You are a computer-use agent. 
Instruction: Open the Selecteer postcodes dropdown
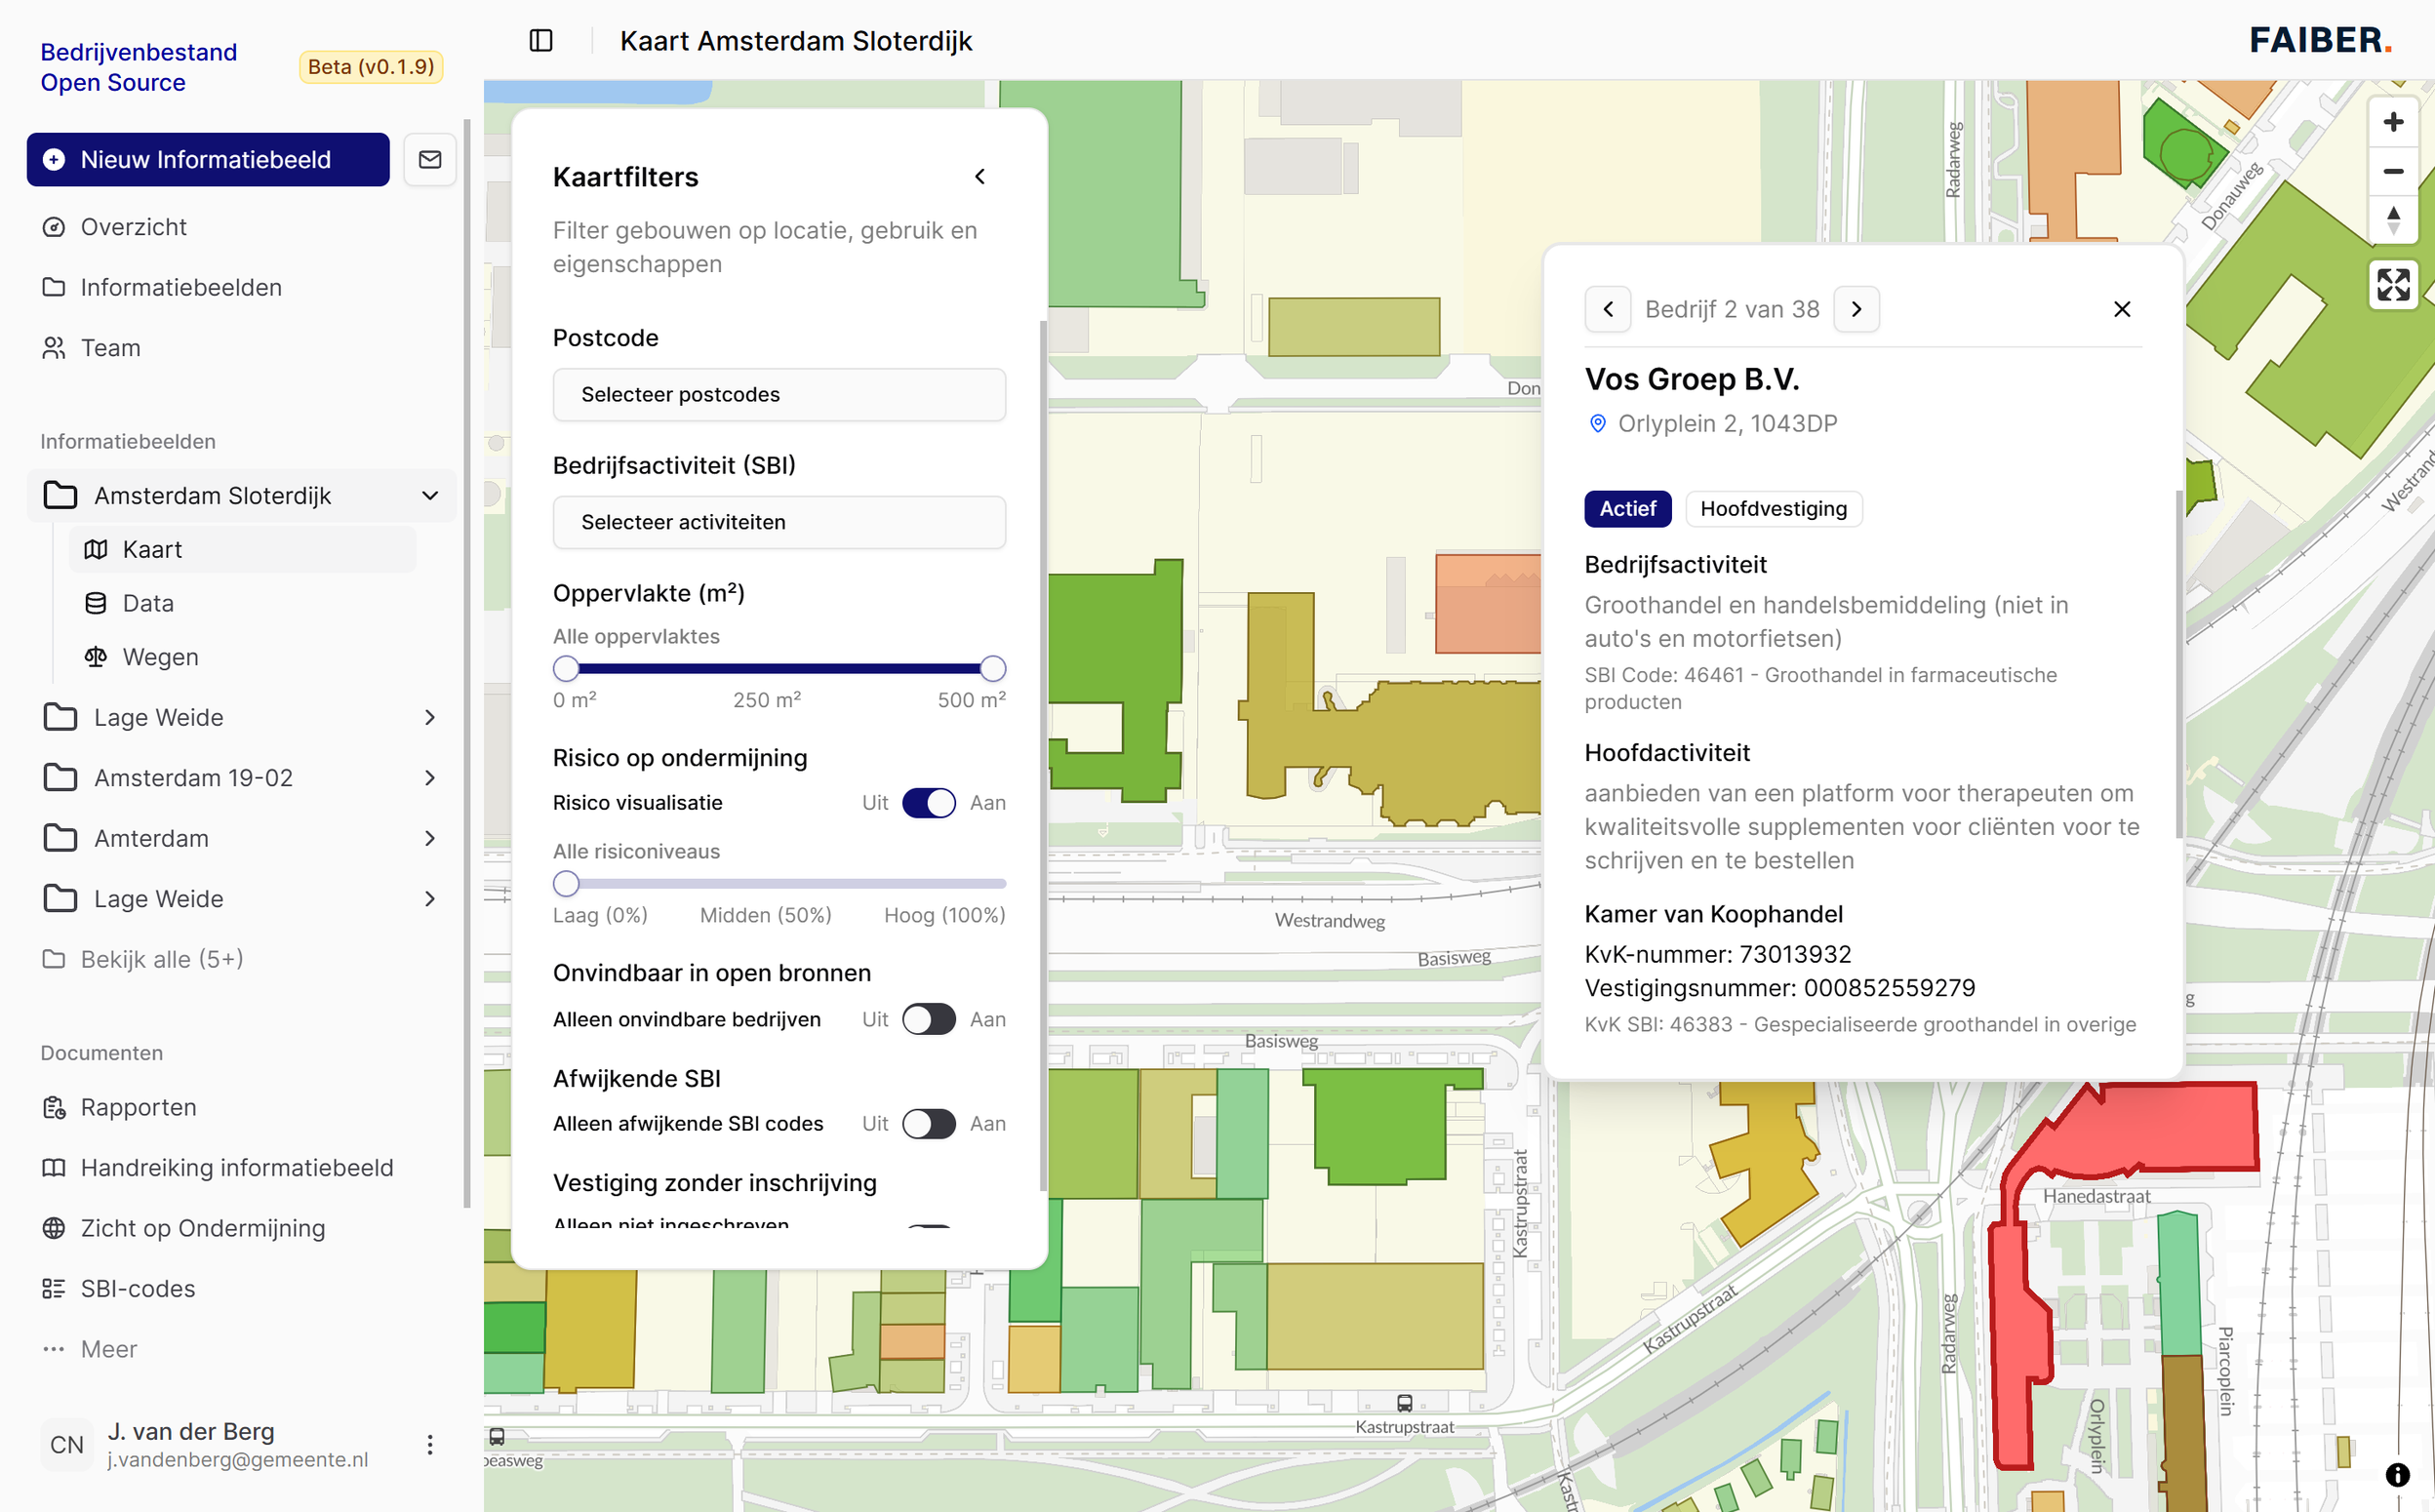(x=779, y=394)
